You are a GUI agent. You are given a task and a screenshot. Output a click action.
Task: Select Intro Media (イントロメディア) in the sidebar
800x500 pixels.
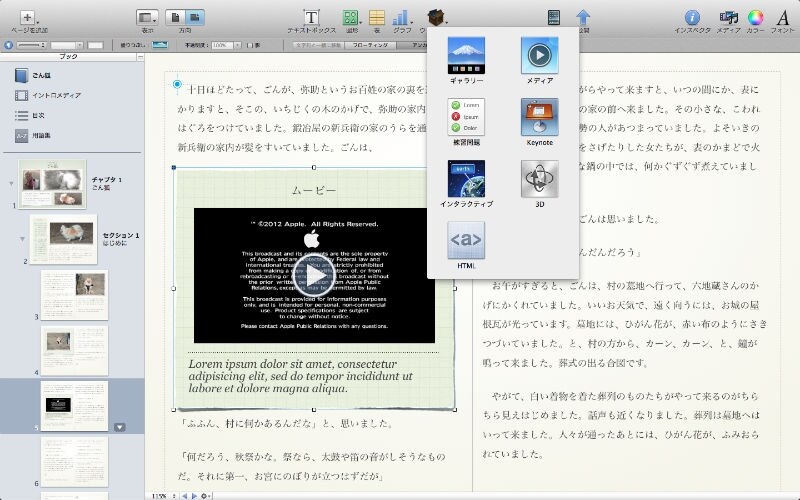click(48, 95)
